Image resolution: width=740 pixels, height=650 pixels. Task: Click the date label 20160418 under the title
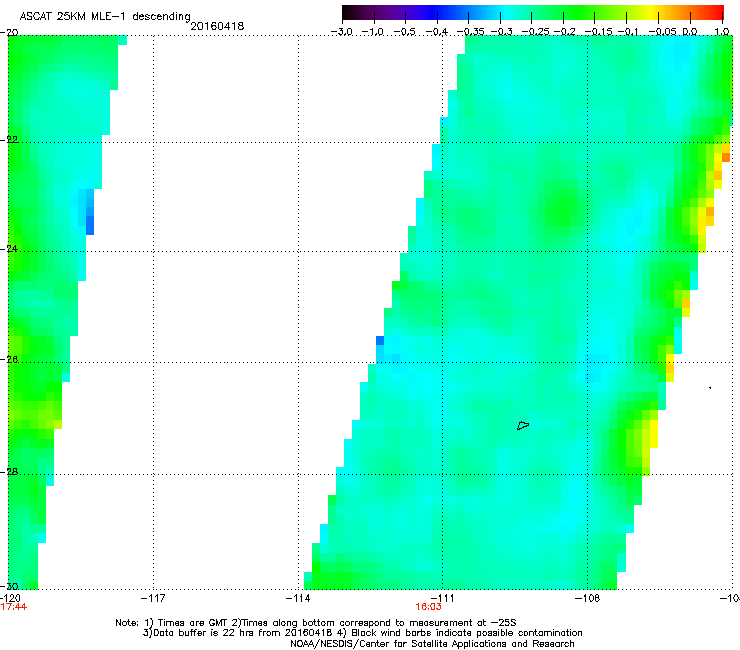217,26
